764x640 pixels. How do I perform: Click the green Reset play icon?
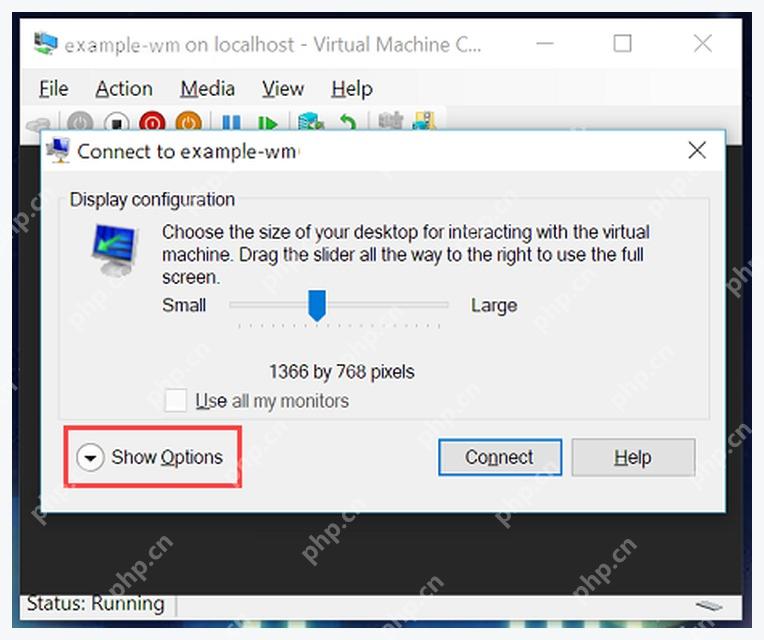(267, 123)
